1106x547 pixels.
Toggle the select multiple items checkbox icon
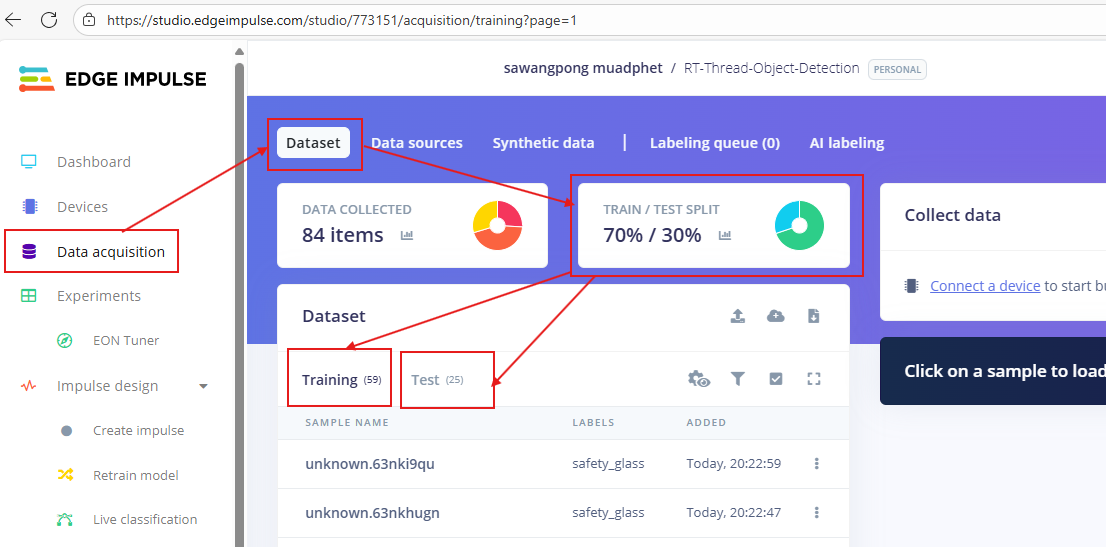click(x=776, y=379)
